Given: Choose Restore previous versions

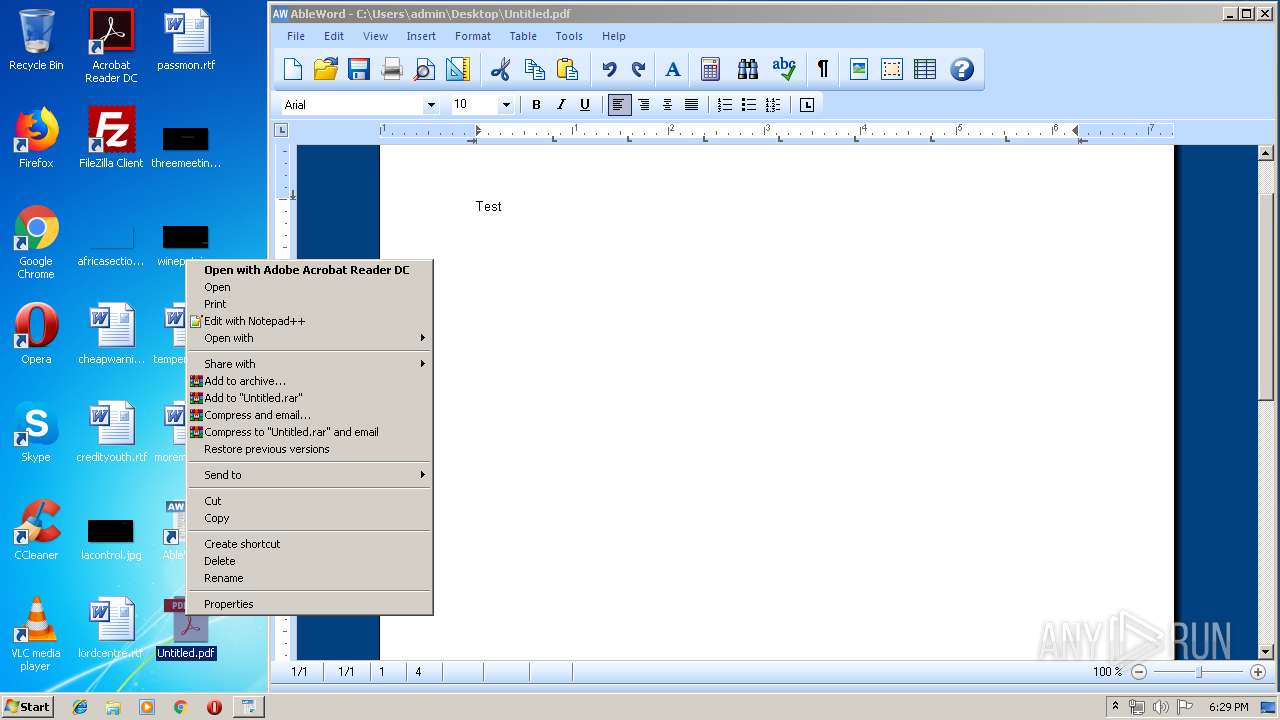Looking at the screenshot, I should coord(310,449).
